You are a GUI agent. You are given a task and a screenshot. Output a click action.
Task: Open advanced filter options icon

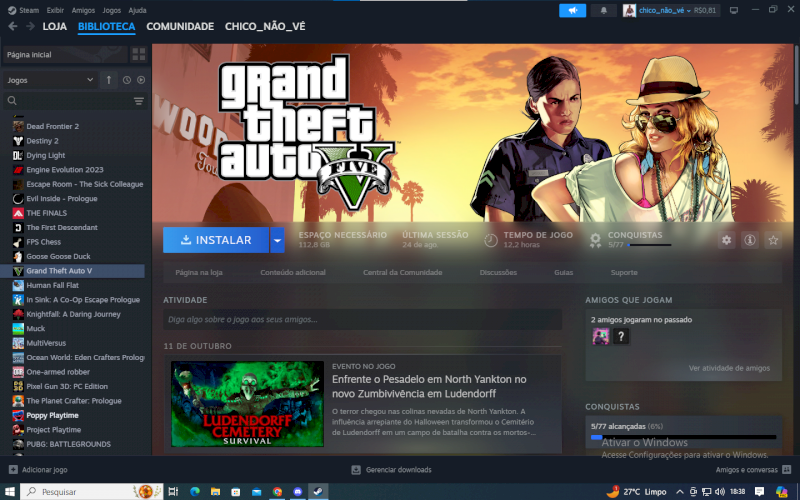[x=139, y=101]
